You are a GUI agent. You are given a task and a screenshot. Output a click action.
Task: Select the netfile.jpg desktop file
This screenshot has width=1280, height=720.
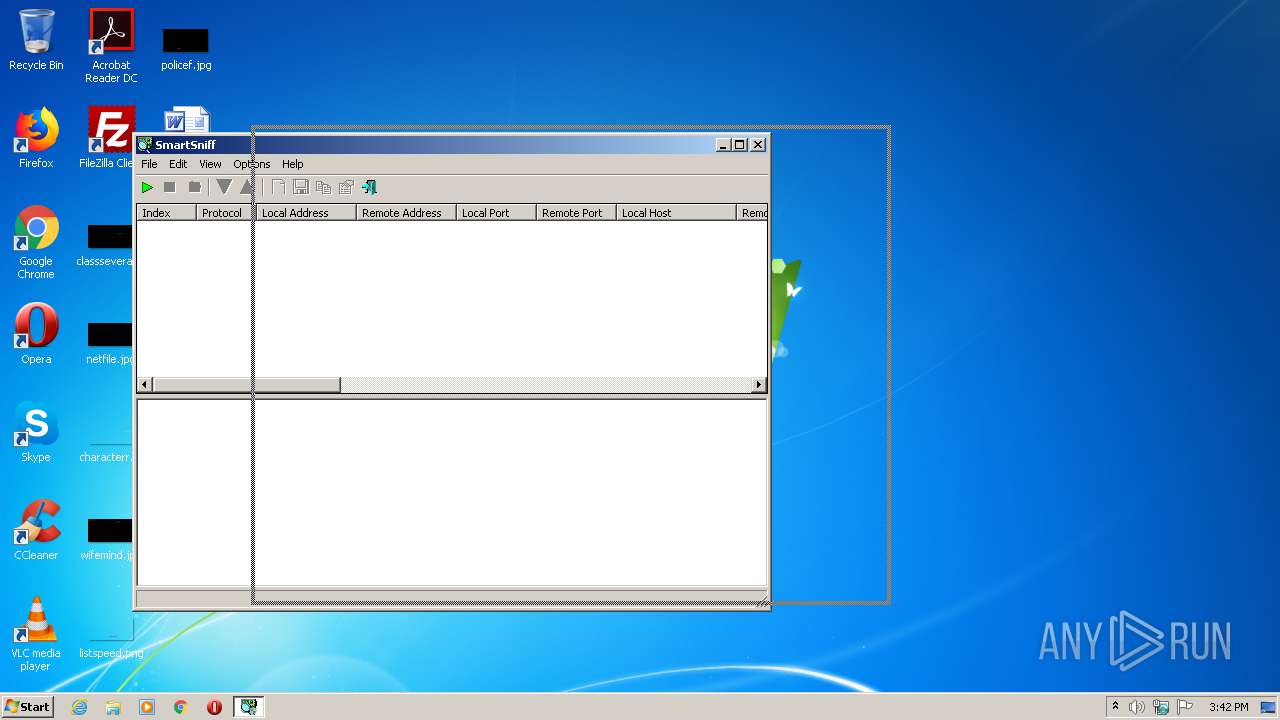click(109, 344)
